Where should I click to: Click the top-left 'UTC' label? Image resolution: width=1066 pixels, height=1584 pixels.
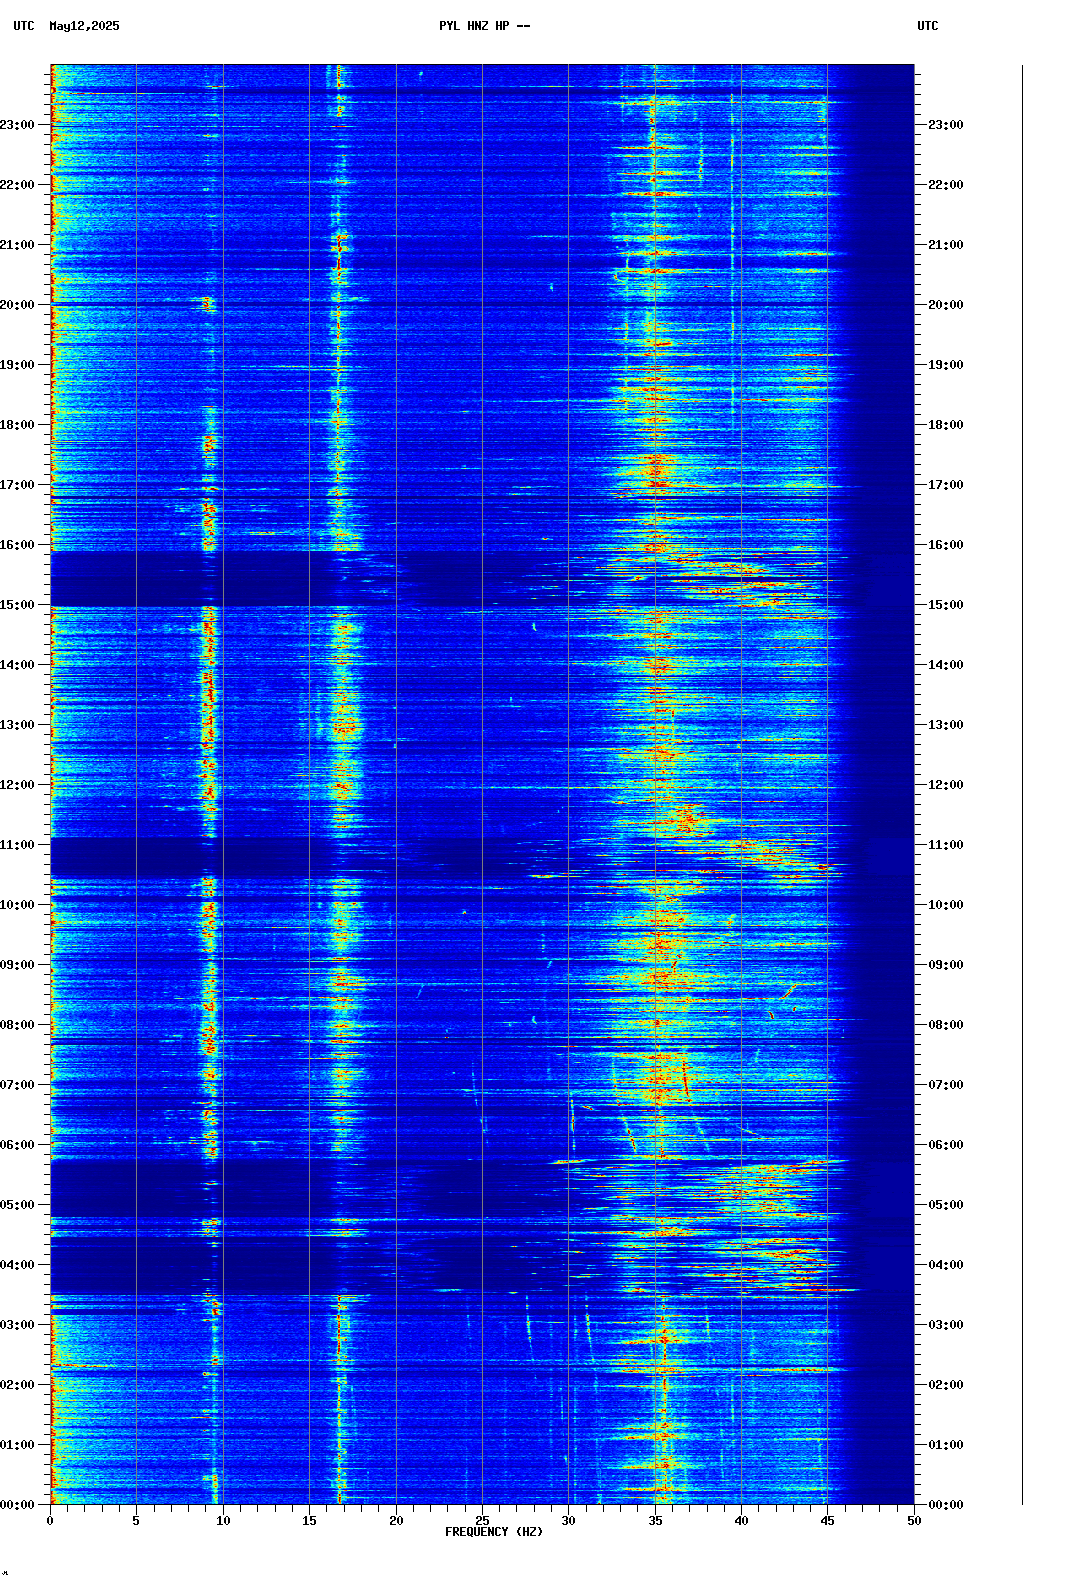(x=24, y=26)
